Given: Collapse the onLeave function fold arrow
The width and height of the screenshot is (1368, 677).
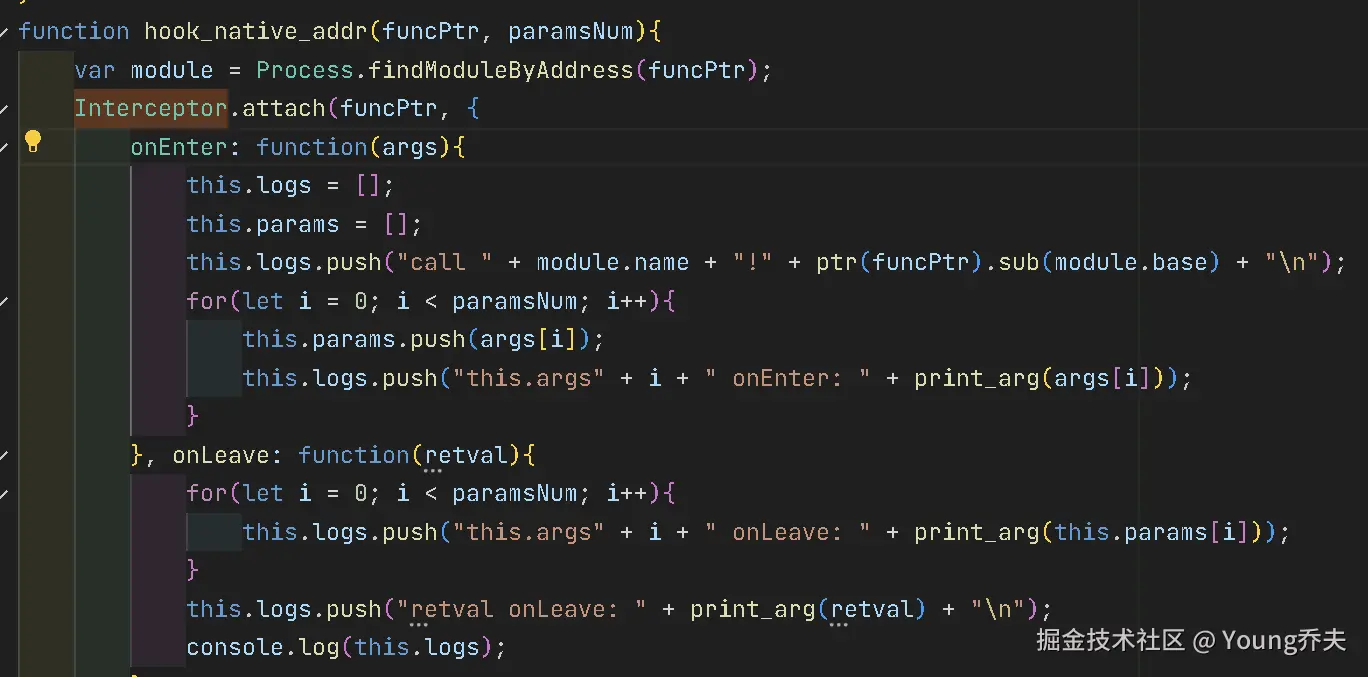Looking at the screenshot, I should pos(5,456).
